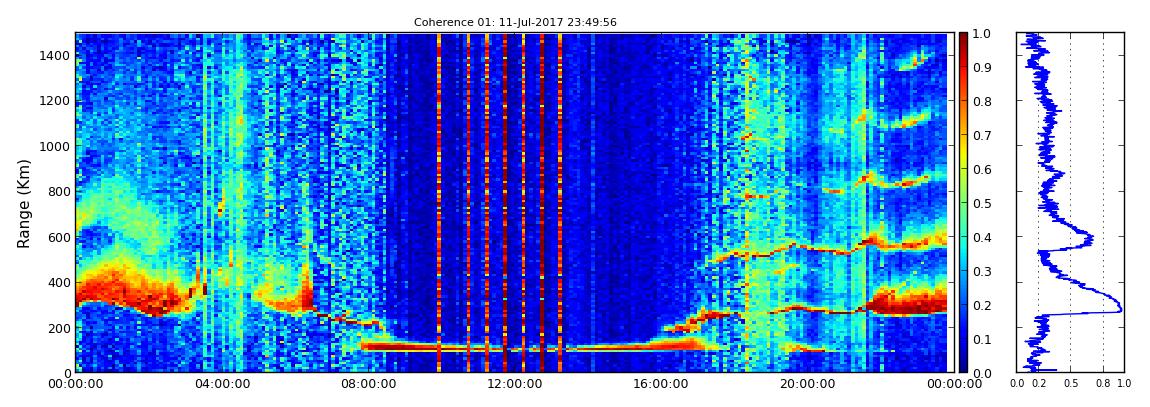This screenshot has height=407, width=1150.
Task: Click the 400 tick label on the range axis
Action: [59, 282]
